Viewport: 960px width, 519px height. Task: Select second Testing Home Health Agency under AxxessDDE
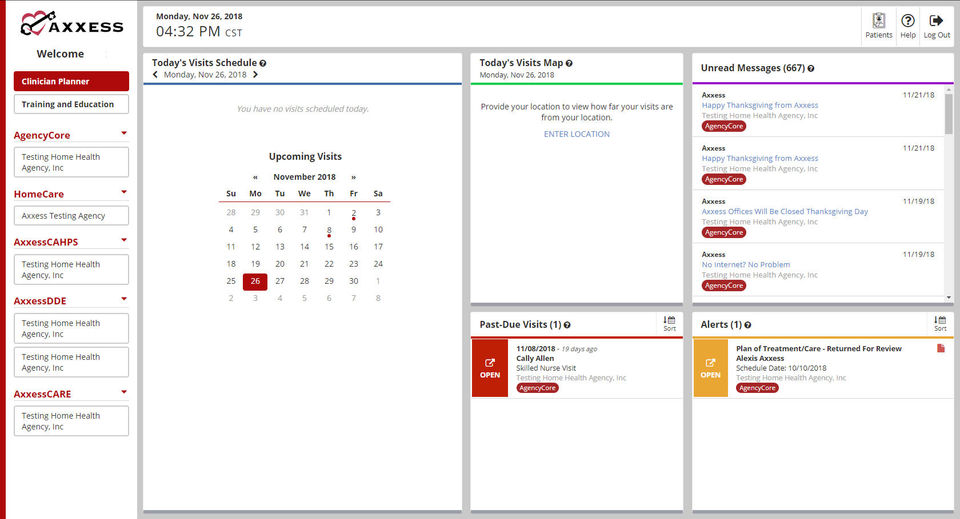(72, 362)
